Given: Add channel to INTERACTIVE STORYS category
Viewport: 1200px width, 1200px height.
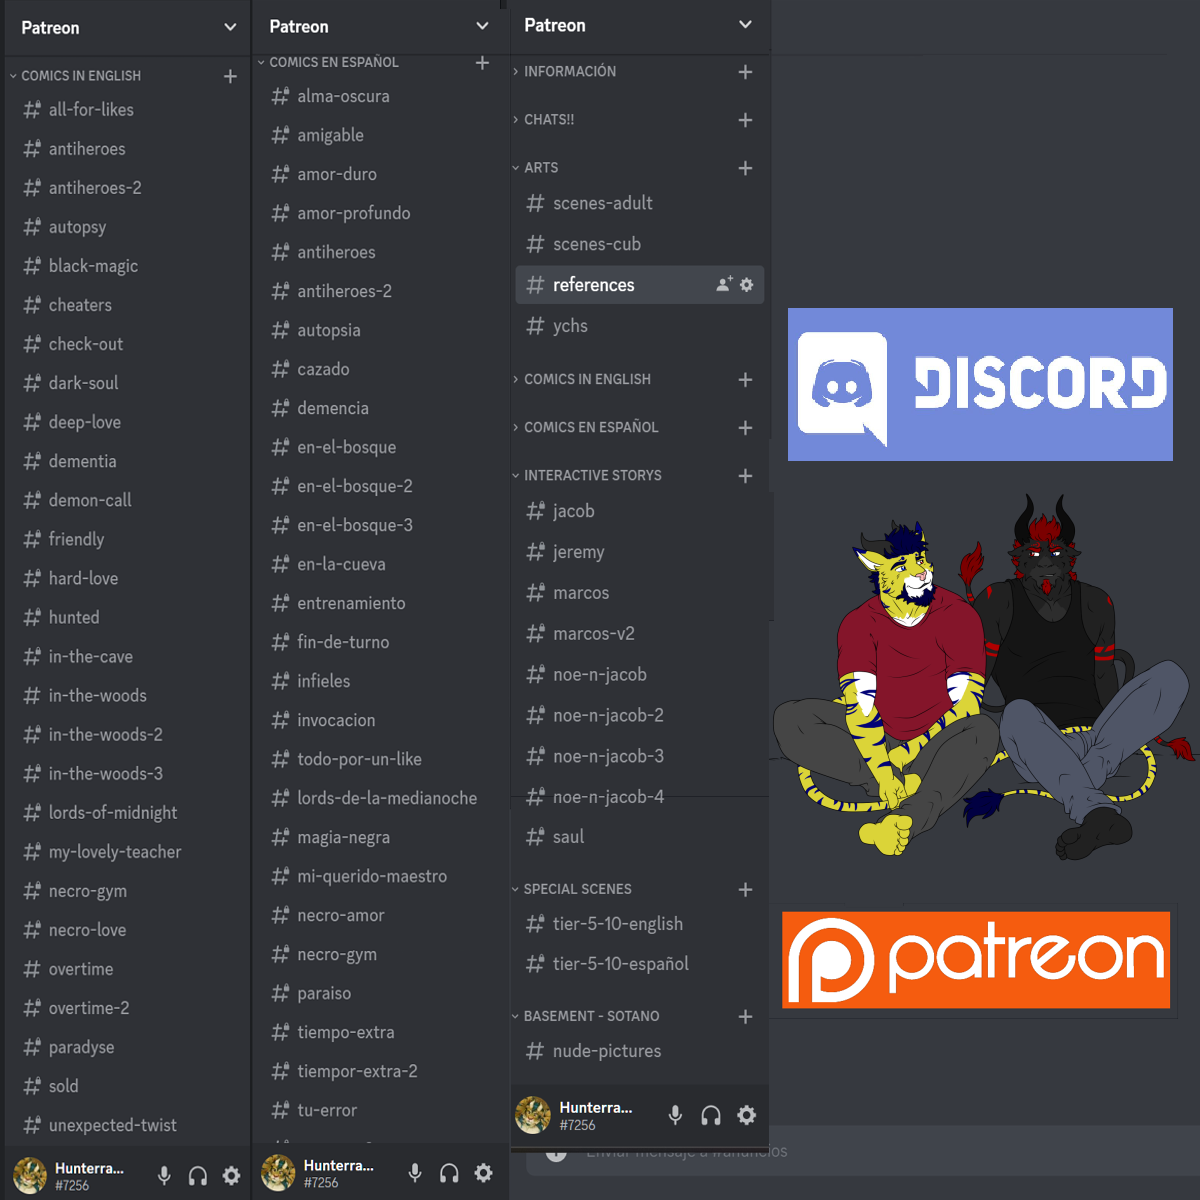Looking at the screenshot, I should [x=745, y=476].
